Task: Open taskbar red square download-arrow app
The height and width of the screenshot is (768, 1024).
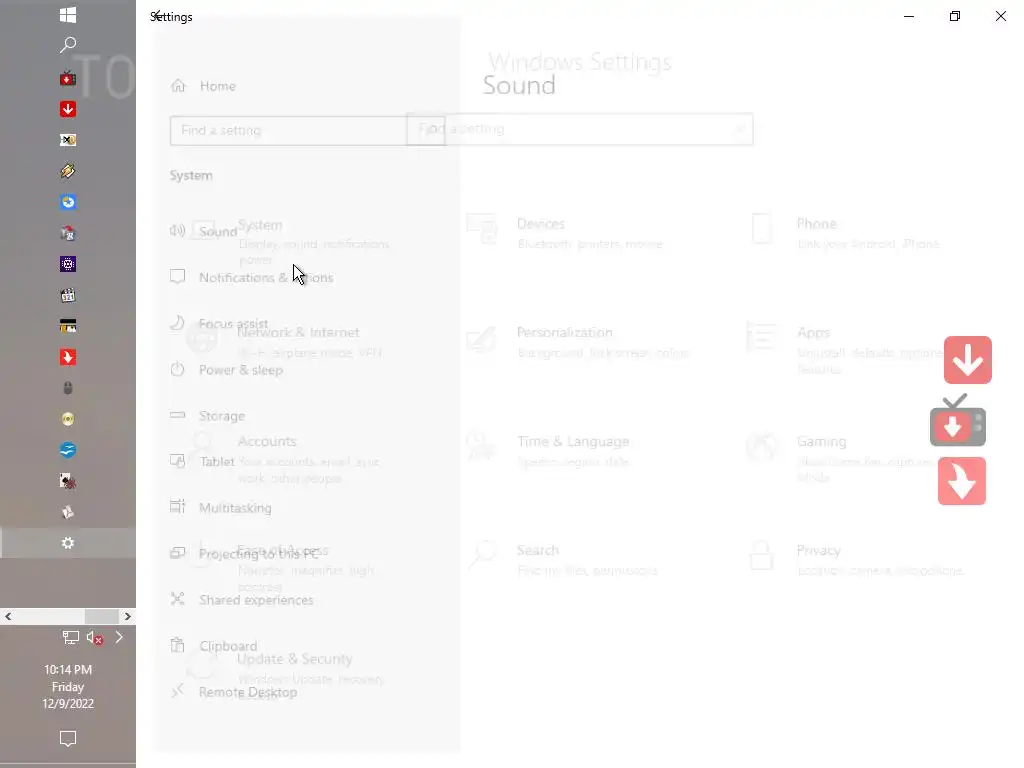Action: point(68,109)
